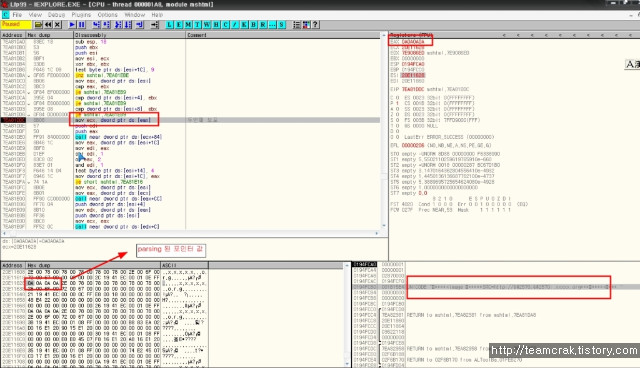
Task: Run the program with the play icon
Action: (72, 25)
